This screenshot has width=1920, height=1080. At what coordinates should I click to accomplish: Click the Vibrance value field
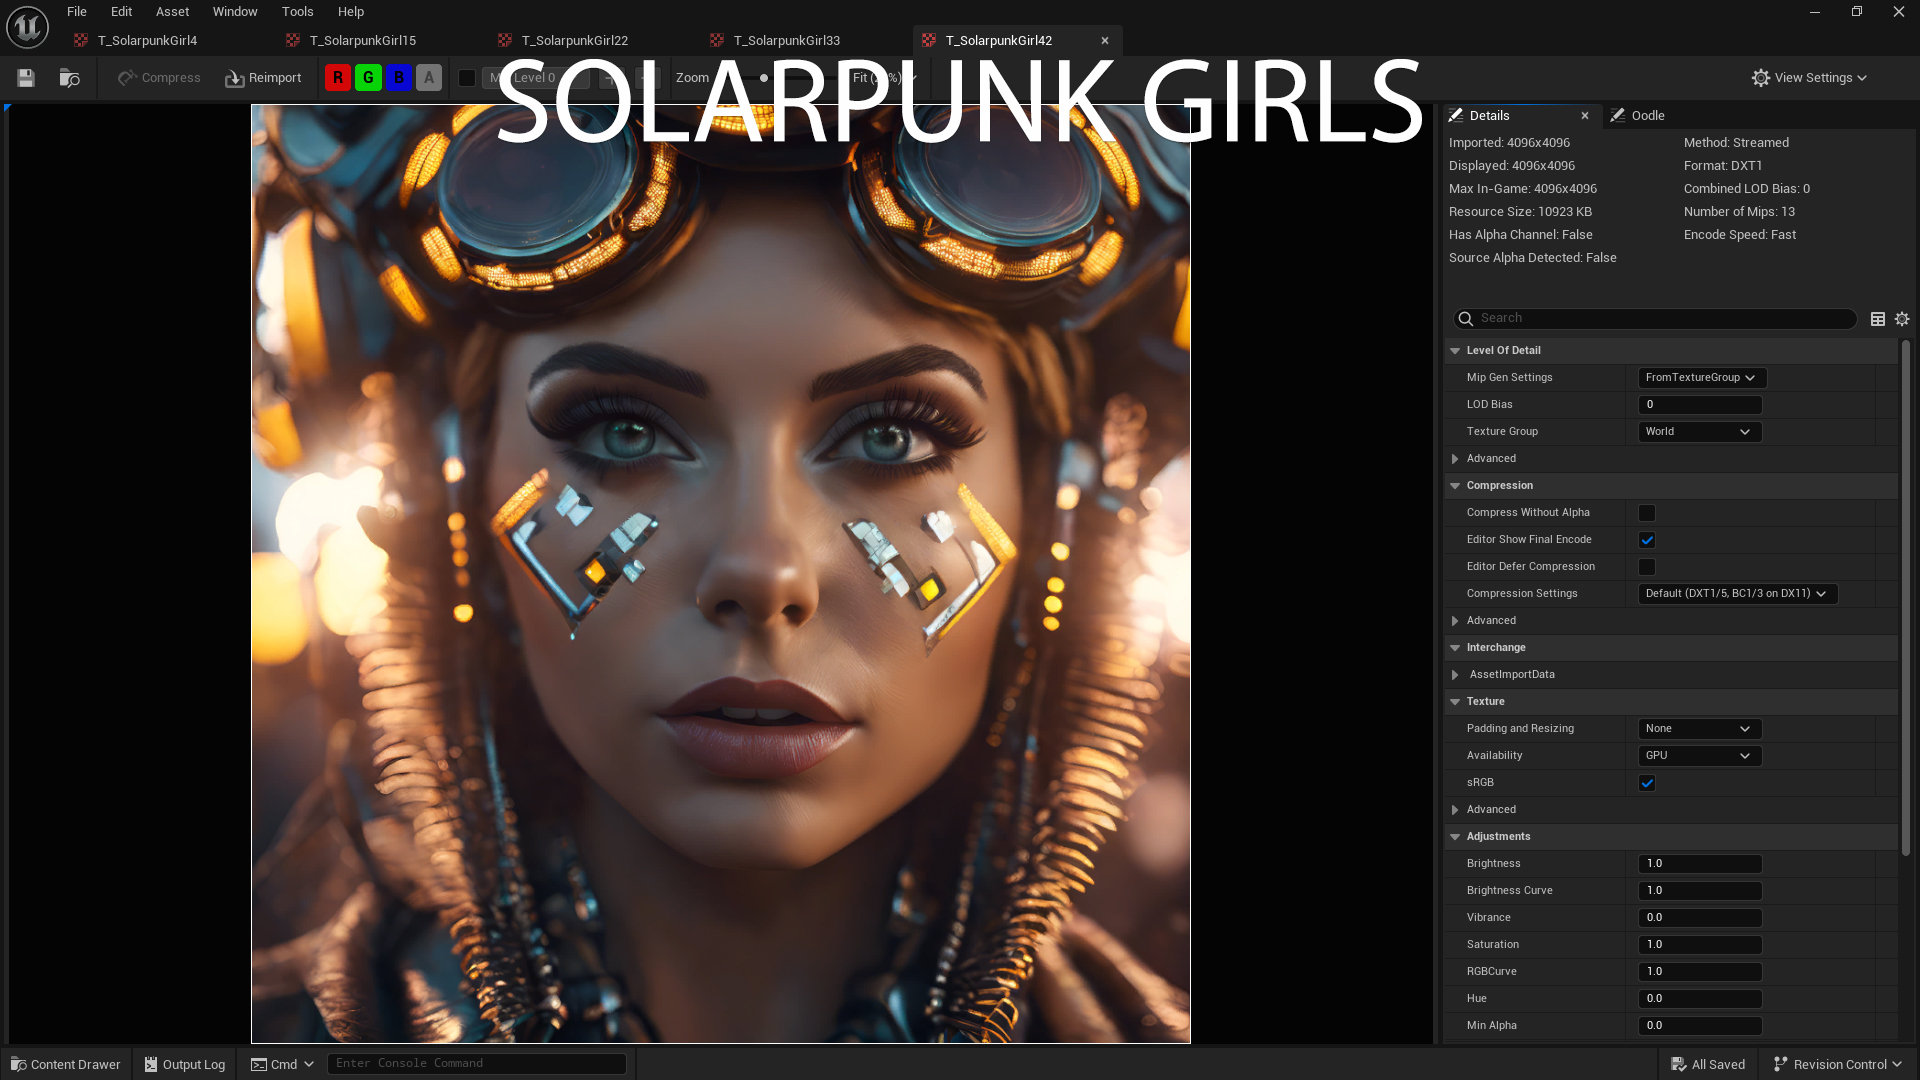(x=1700, y=918)
